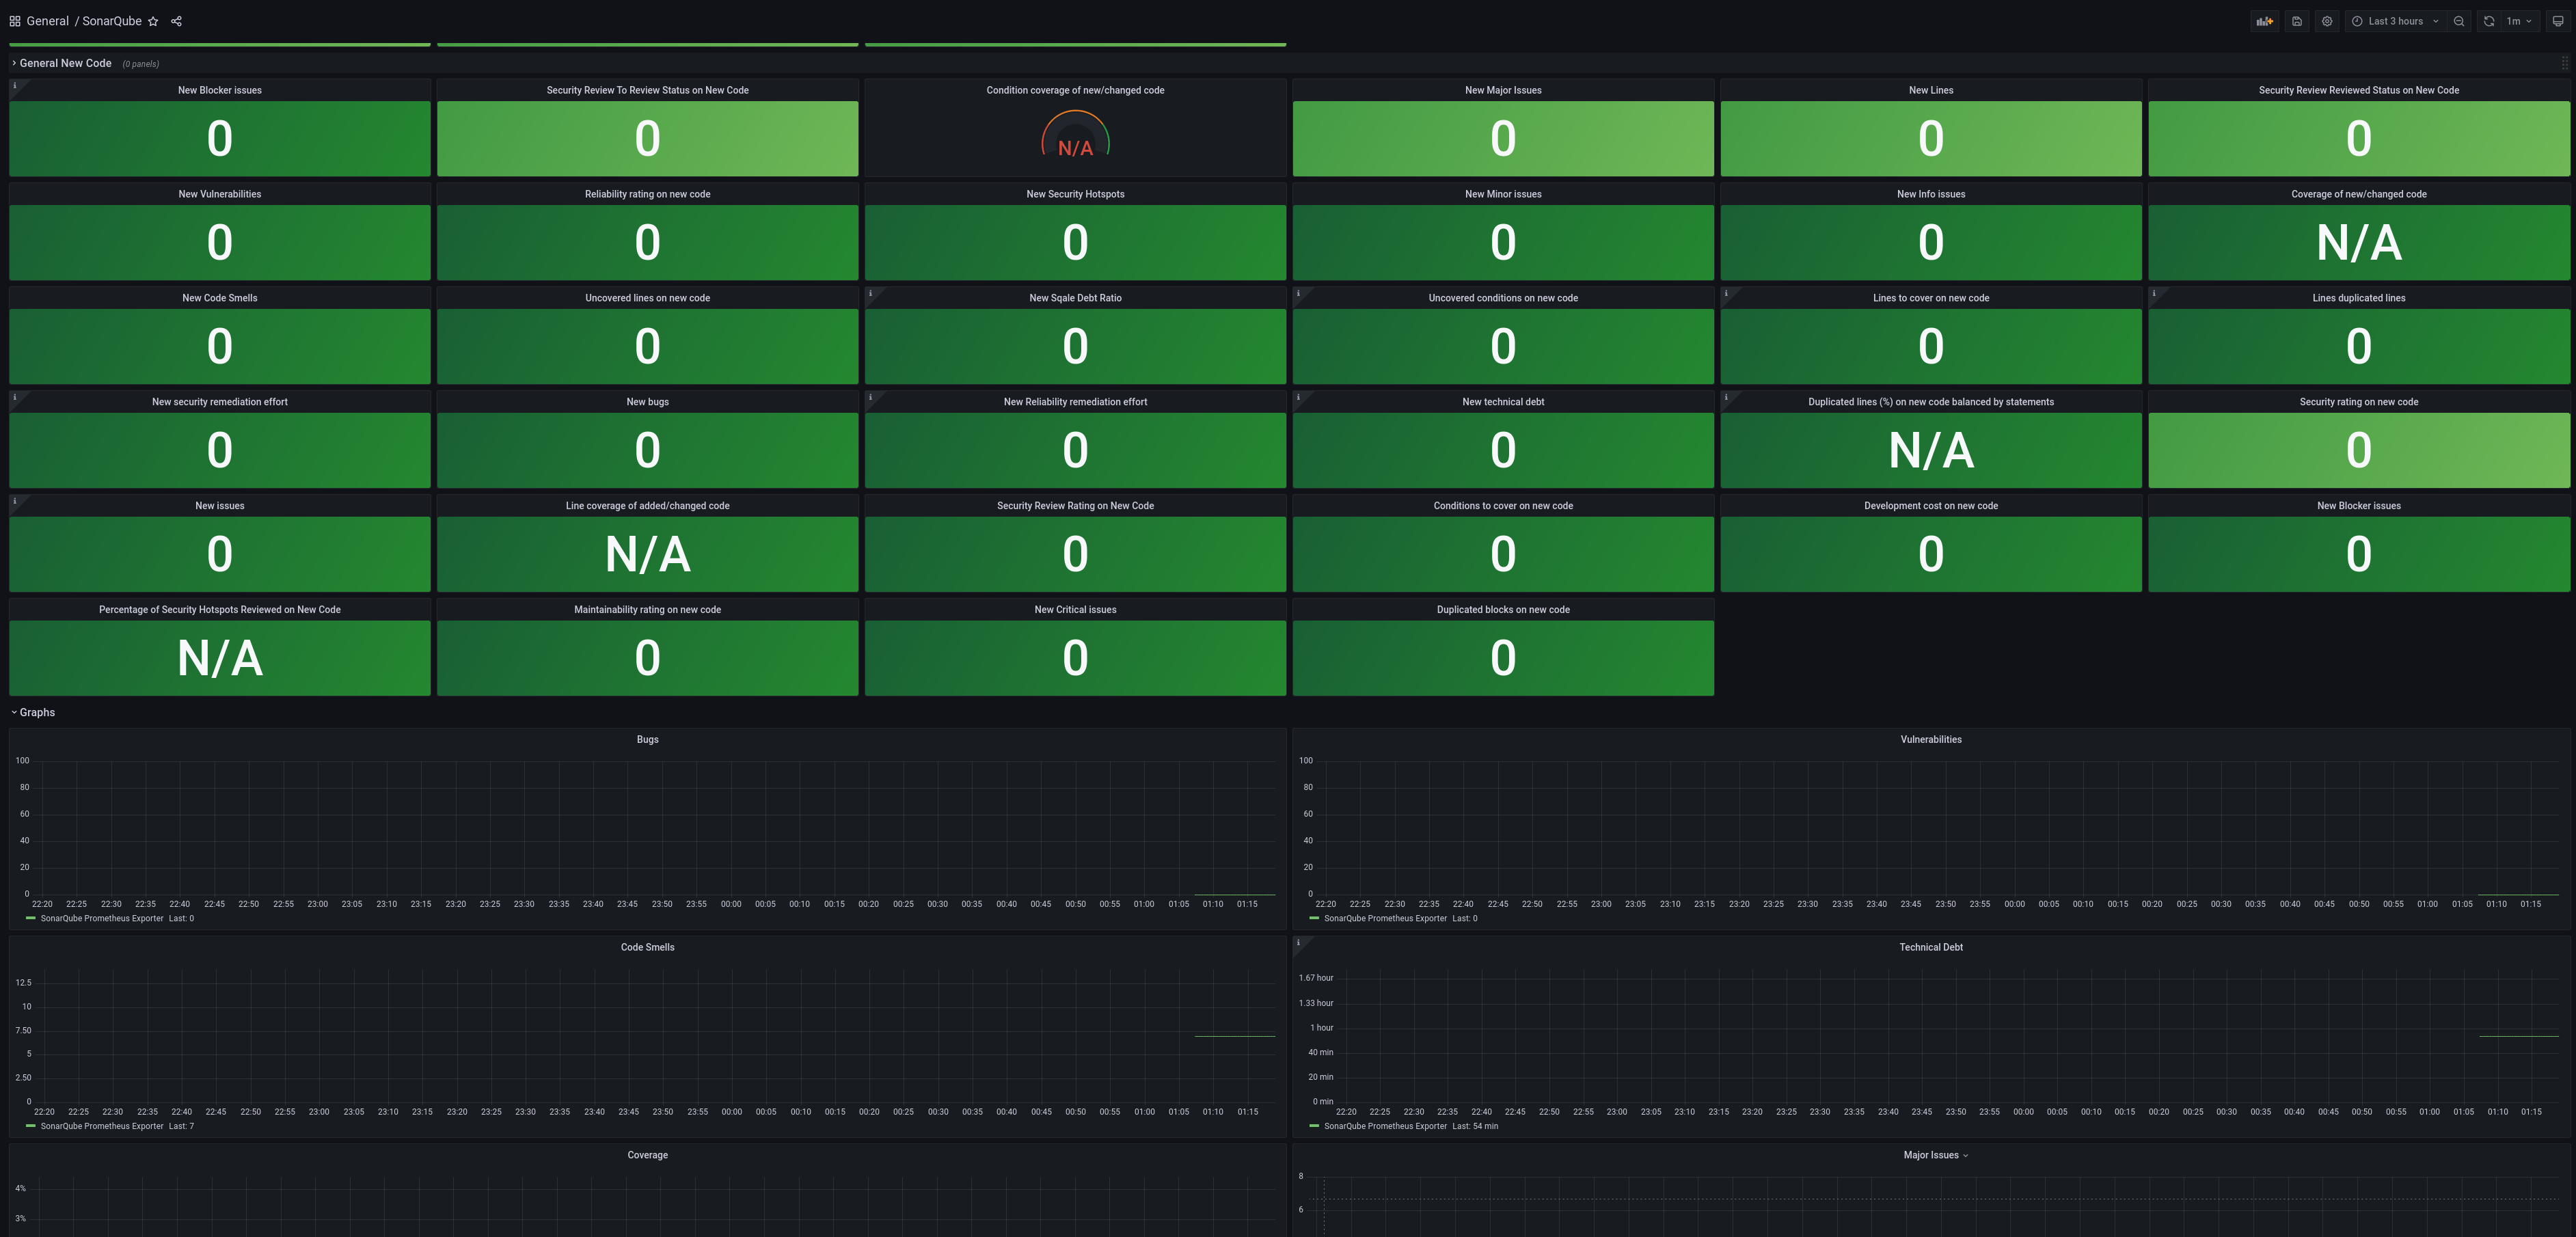
Task: Open the General folder breadcrumb link
Action: [47, 21]
